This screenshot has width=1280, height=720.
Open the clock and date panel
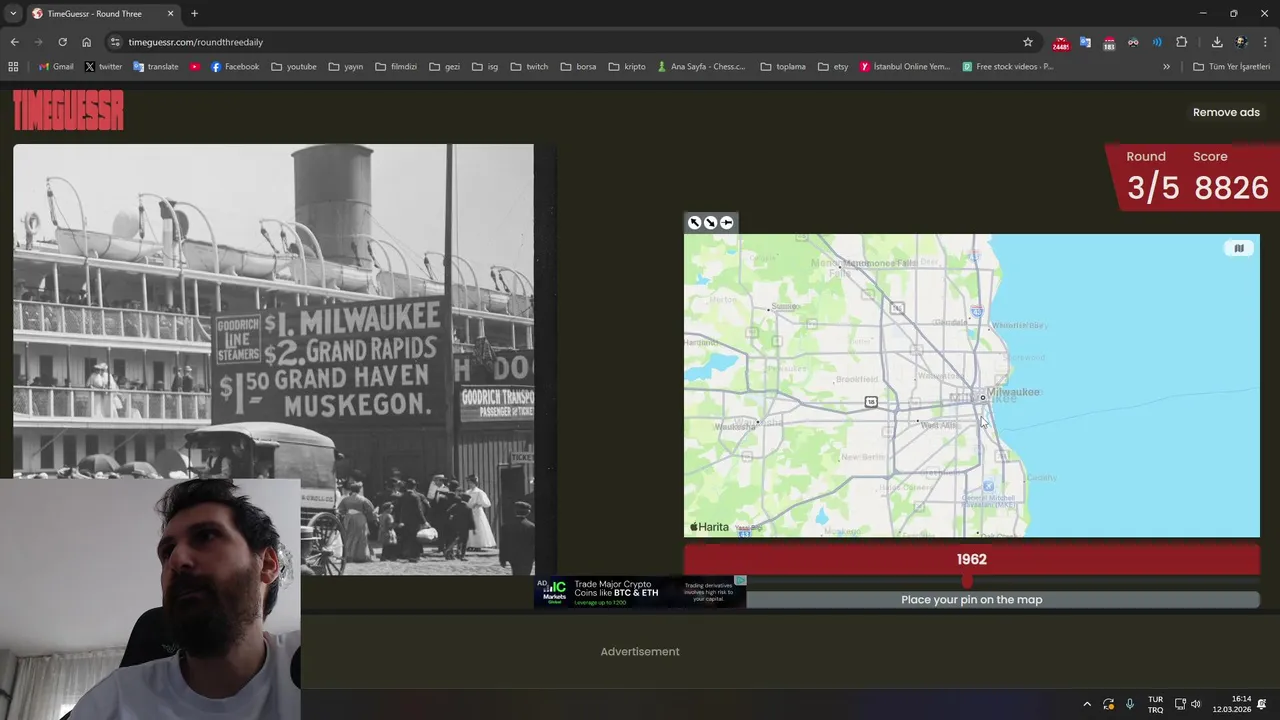(1232, 704)
